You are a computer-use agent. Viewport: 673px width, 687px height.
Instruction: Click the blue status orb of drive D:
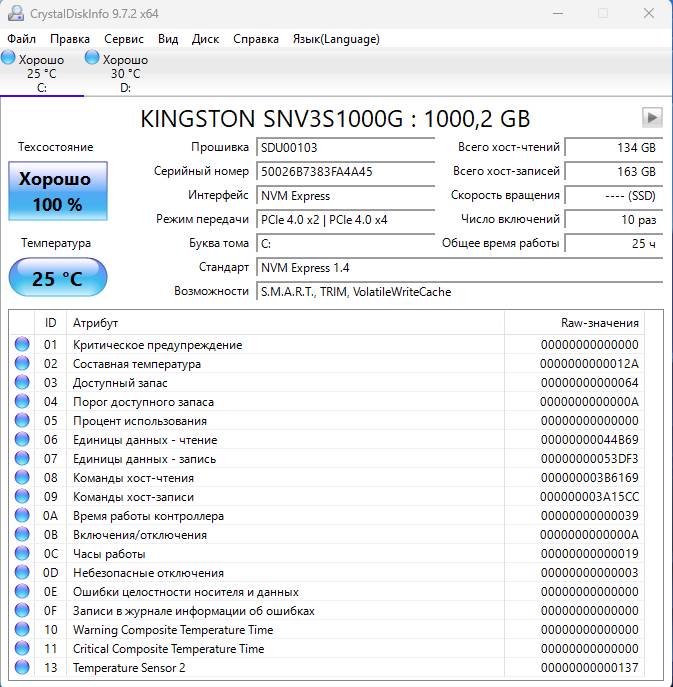click(93, 59)
